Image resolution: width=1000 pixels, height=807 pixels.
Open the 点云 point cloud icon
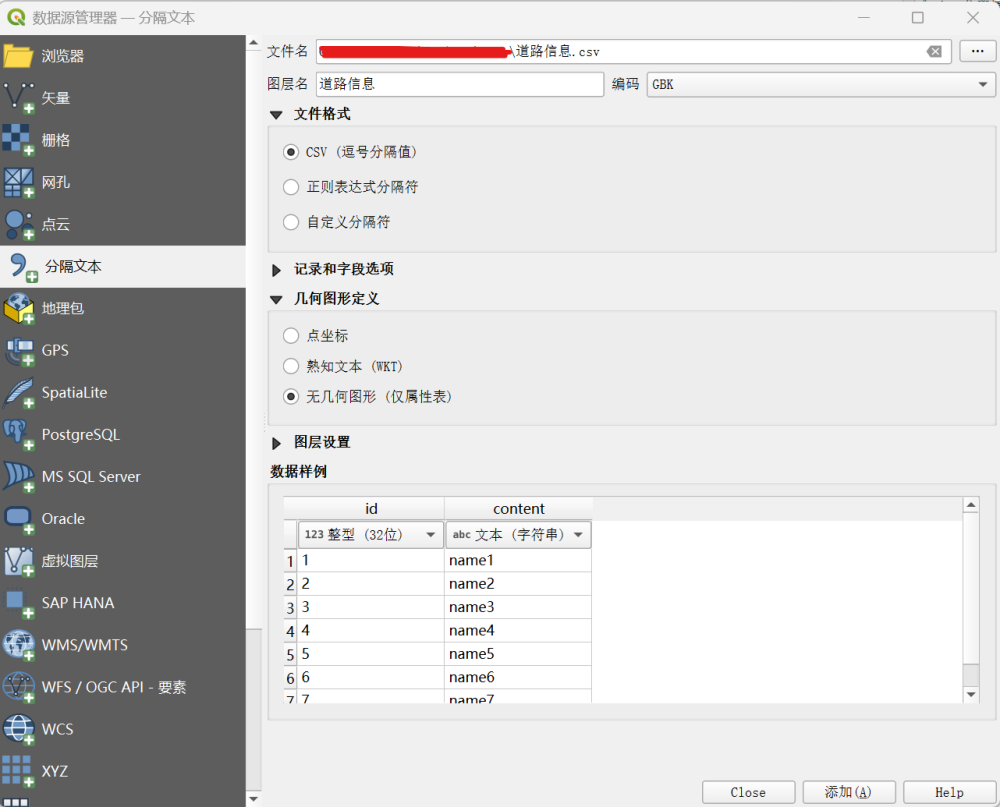[x=18, y=224]
